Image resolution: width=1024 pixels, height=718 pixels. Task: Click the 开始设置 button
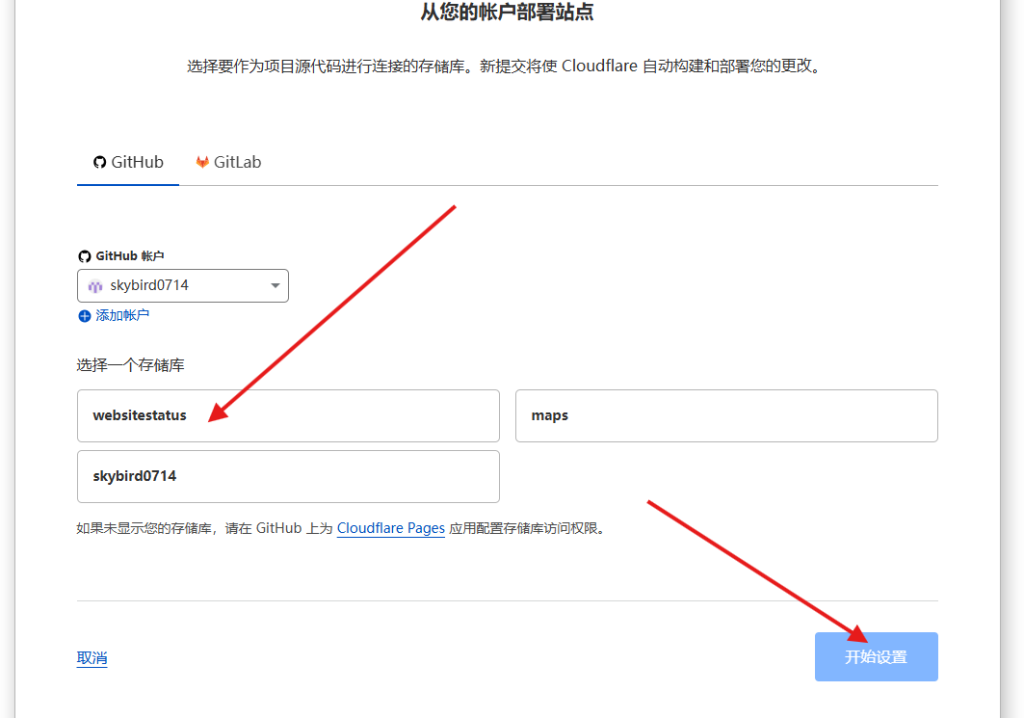click(x=876, y=657)
